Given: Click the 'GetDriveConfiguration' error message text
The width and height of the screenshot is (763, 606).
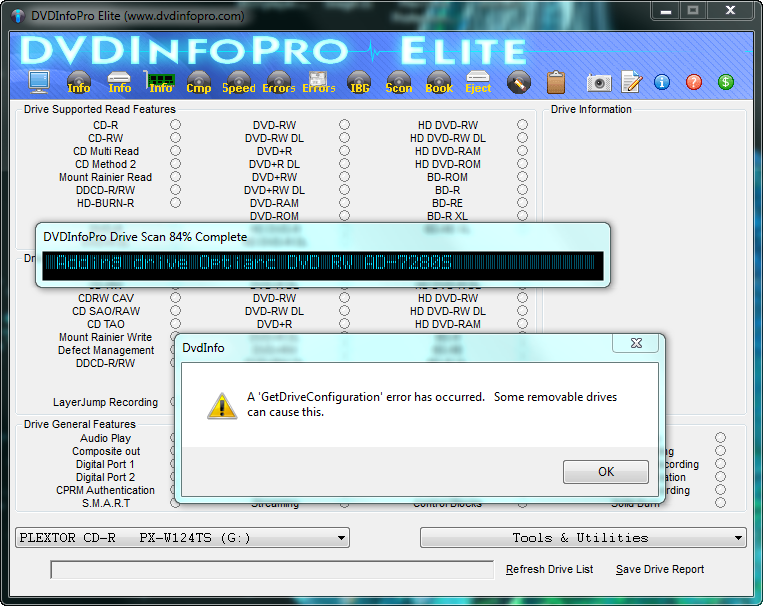Looking at the screenshot, I should (x=432, y=404).
